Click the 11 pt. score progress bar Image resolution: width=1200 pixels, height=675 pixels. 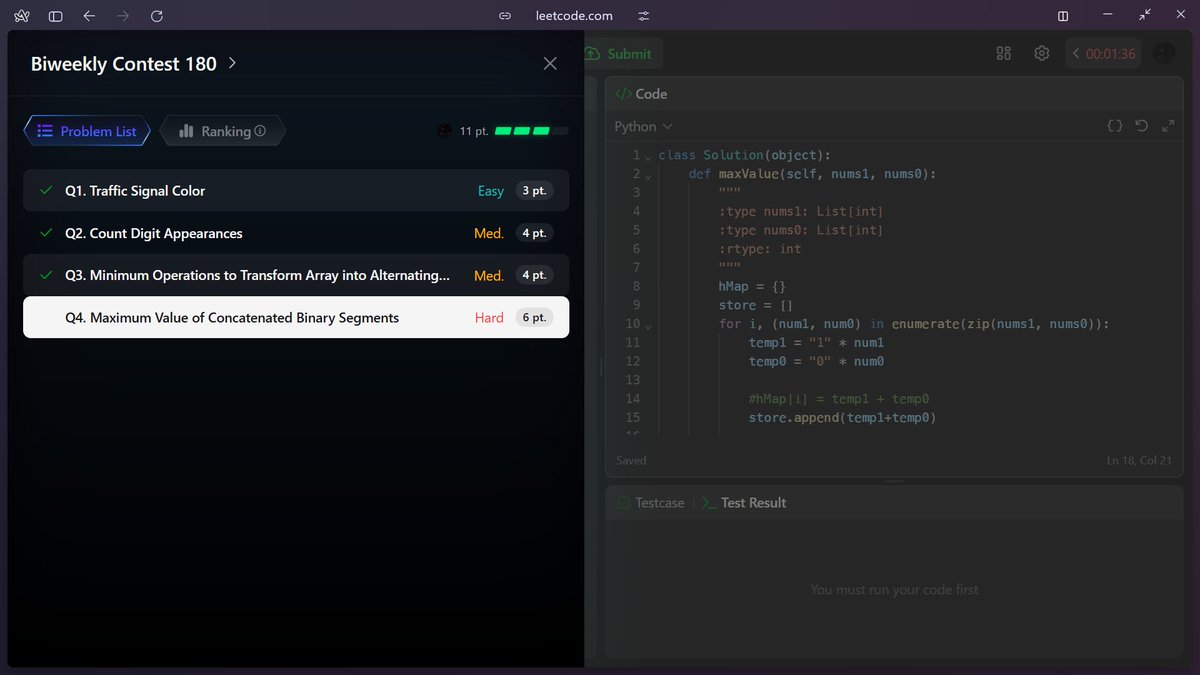tap(532, 131)
